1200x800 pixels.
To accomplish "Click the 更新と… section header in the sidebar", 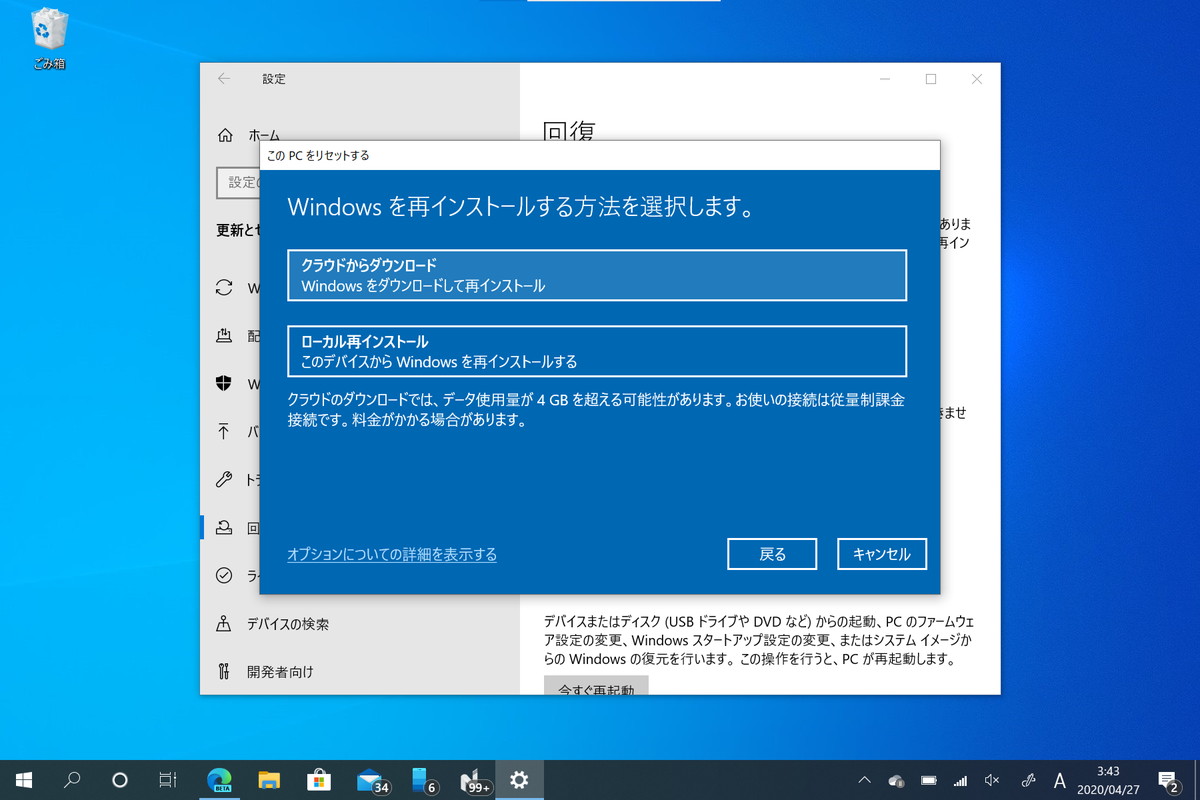I will [238, 230].
